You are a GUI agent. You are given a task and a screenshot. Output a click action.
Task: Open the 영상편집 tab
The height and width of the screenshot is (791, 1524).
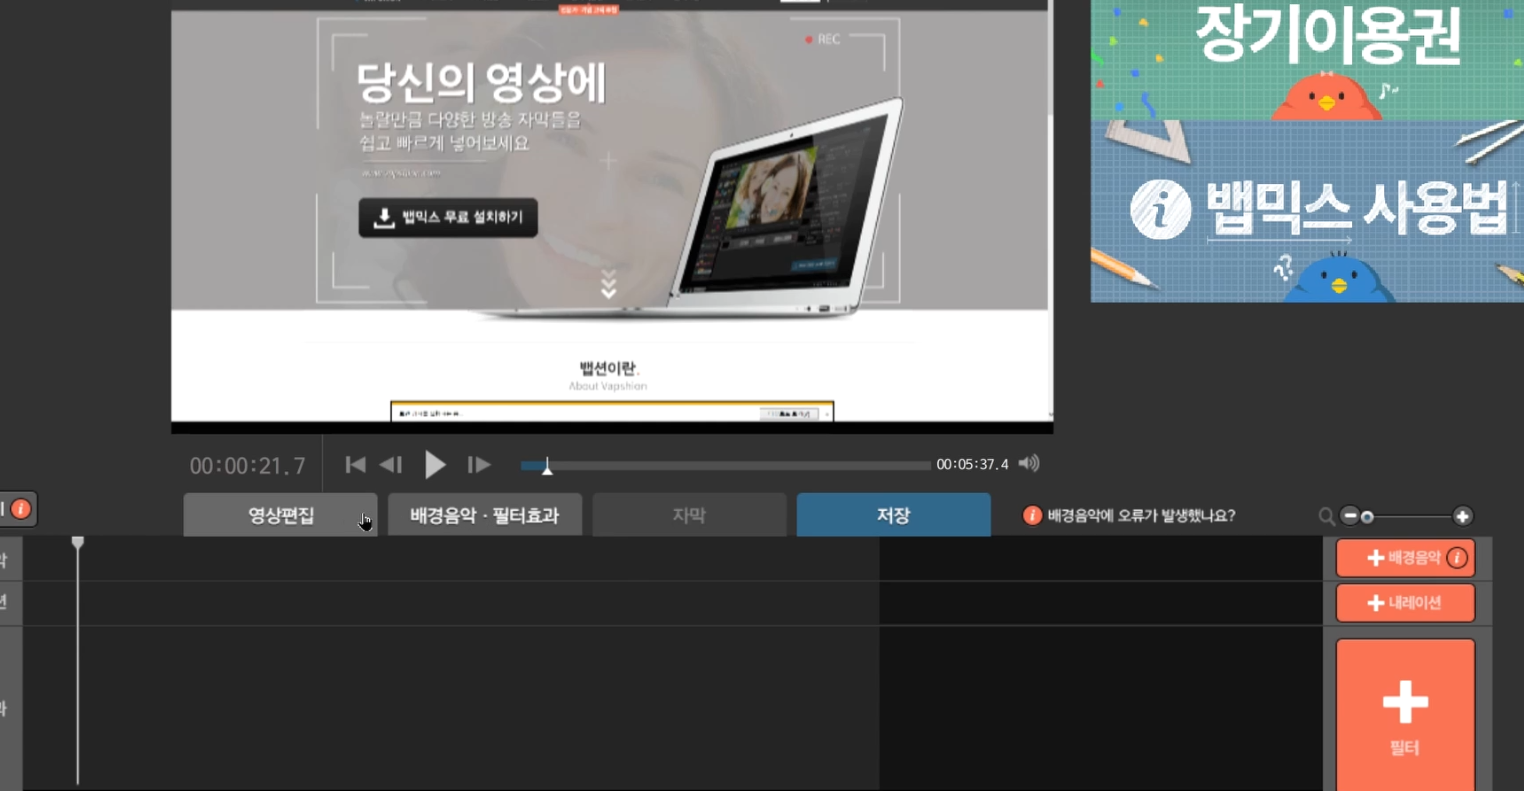[x=281, y=515]
